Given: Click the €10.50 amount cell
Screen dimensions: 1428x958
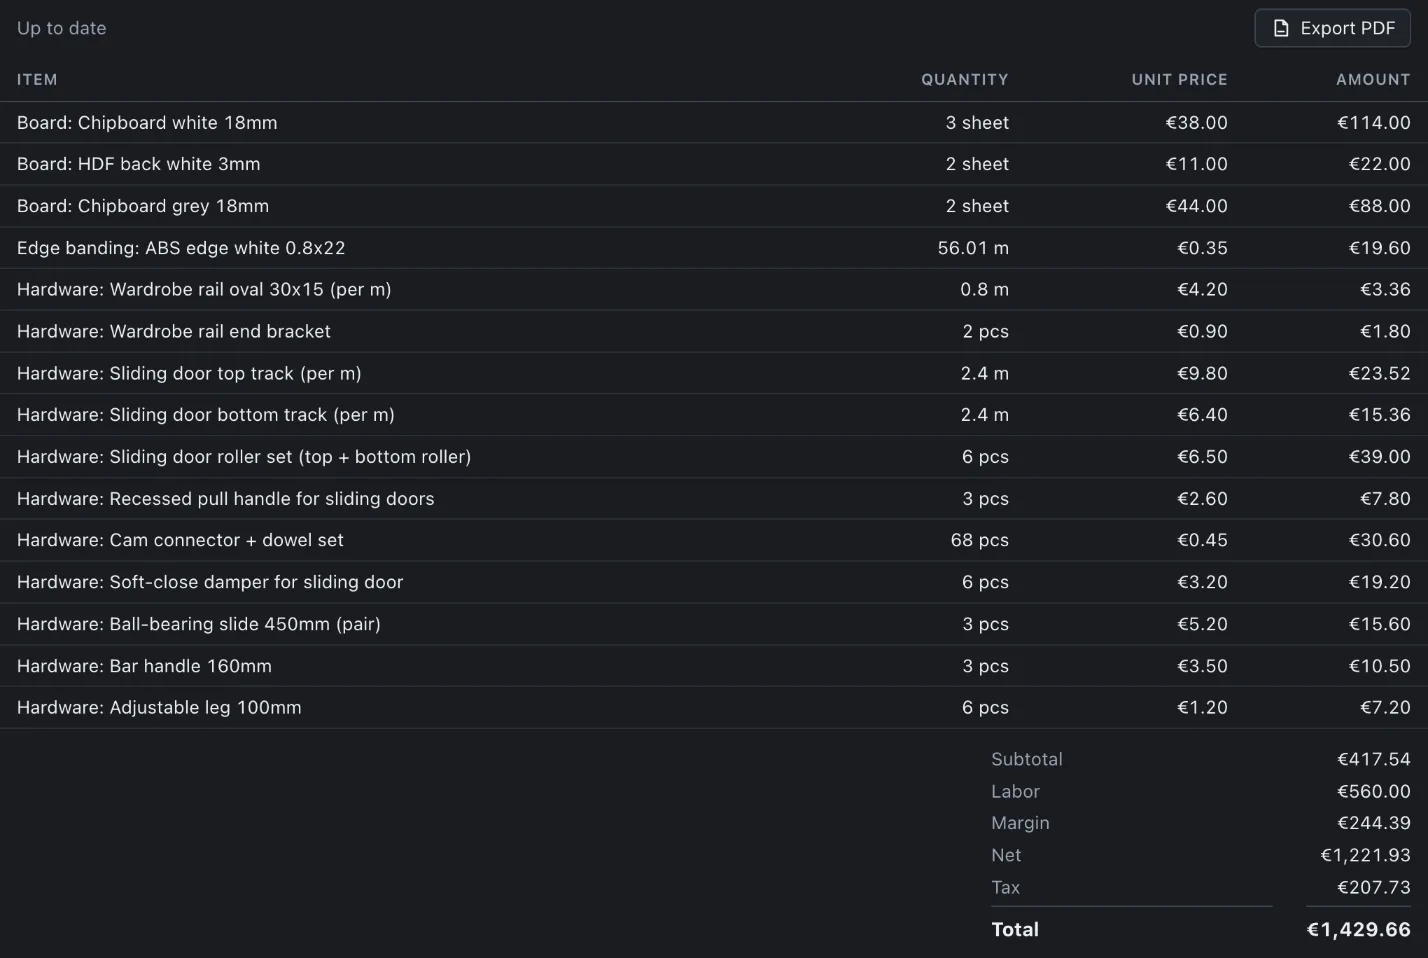Looking at the screenshot, I should [x=1379, y=666].
